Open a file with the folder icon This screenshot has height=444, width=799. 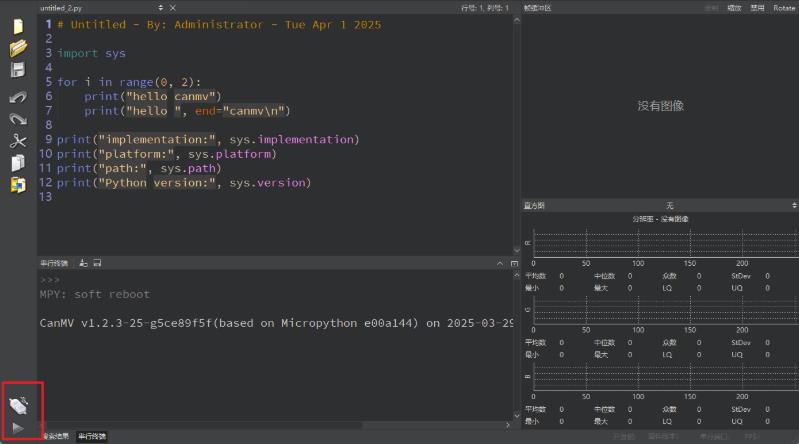tap(18, 48)
